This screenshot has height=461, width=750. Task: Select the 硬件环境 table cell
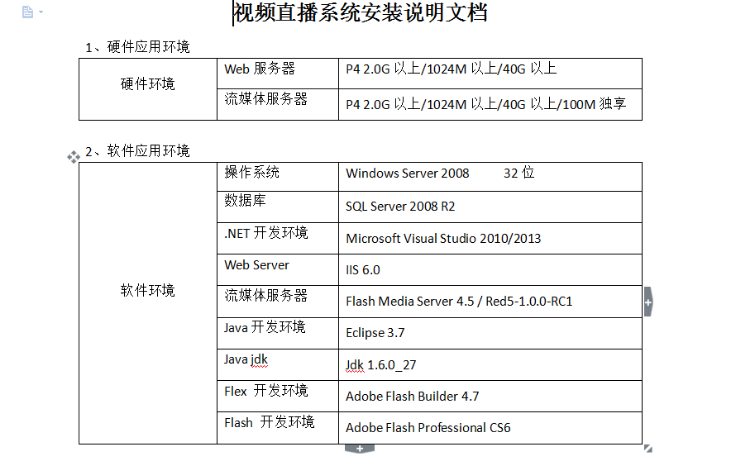tap(148, 89)
